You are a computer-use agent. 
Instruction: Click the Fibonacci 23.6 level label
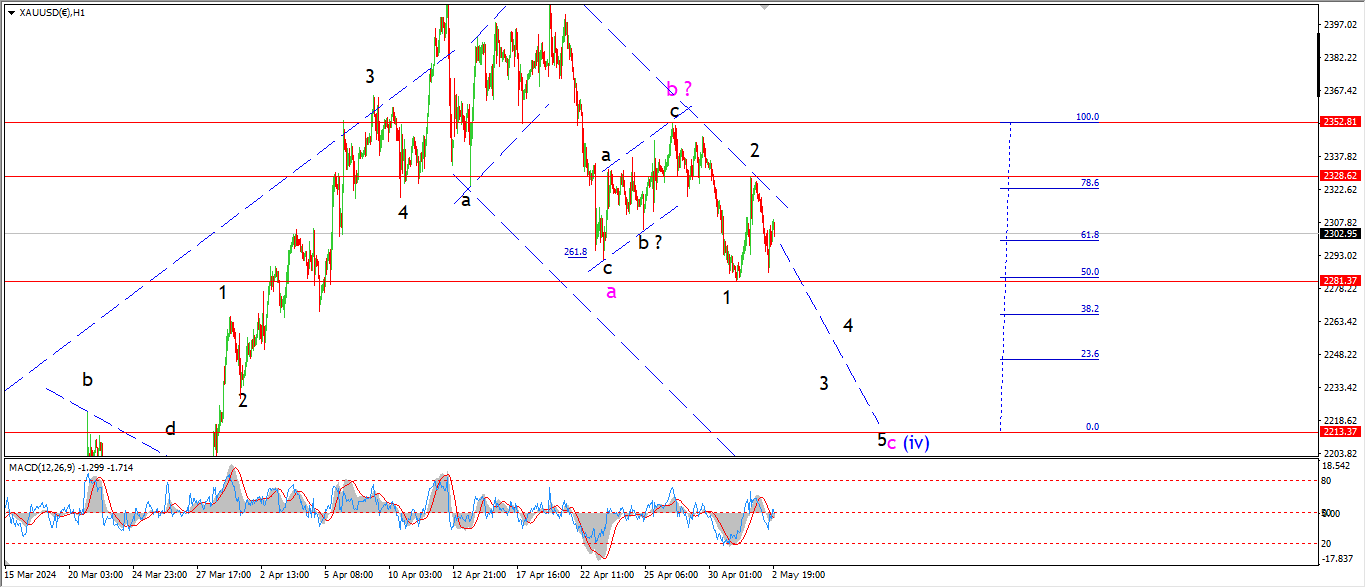point(1089,354)
